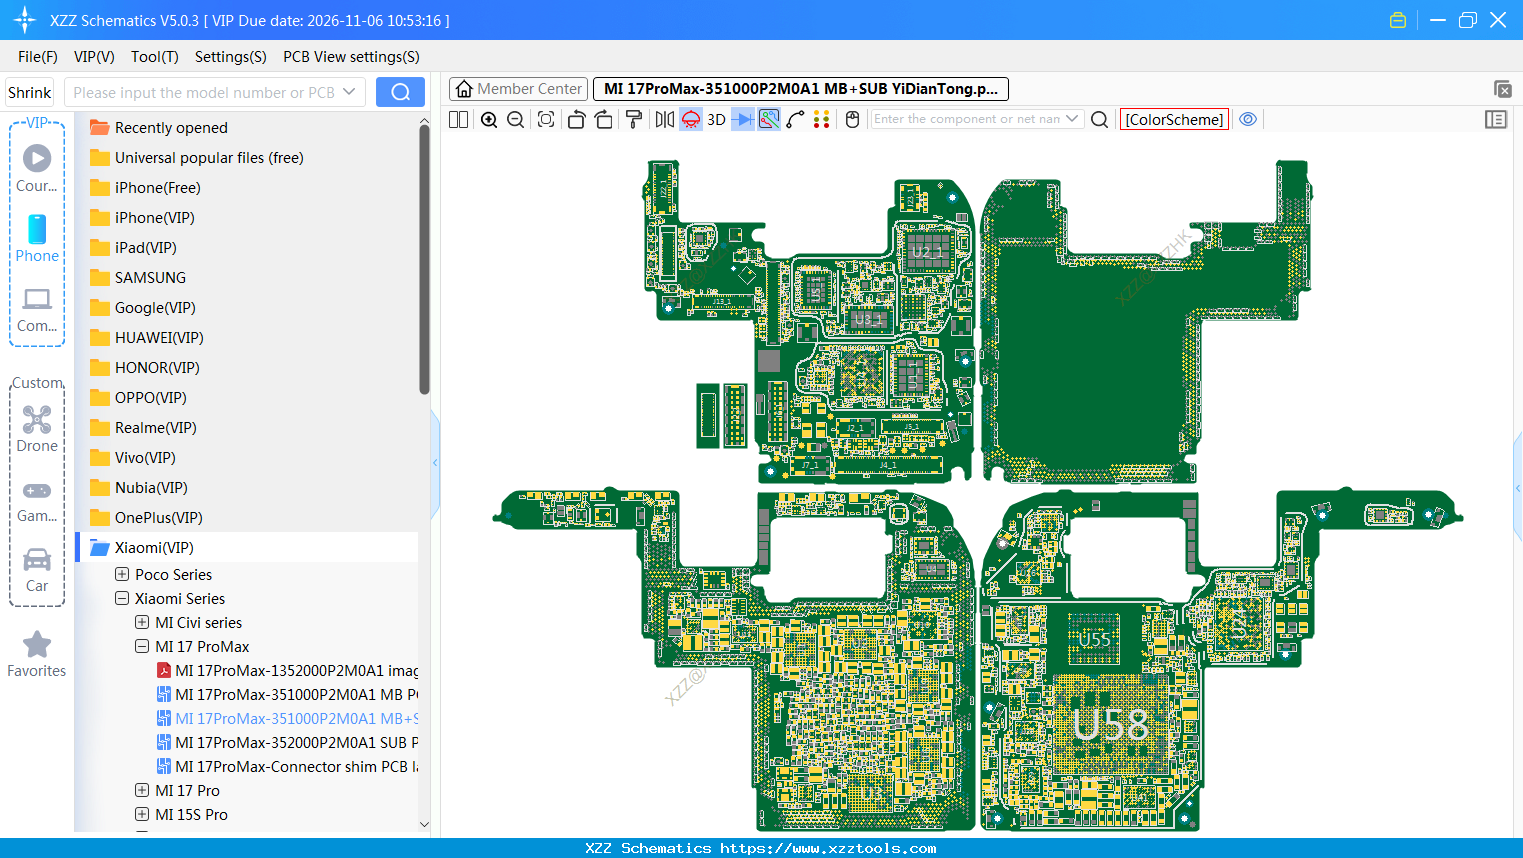Open the MI 17ProMax-351000P2M0A1 MB PCB file
This screenshot has width=1523, height=858.
[288, 694]
